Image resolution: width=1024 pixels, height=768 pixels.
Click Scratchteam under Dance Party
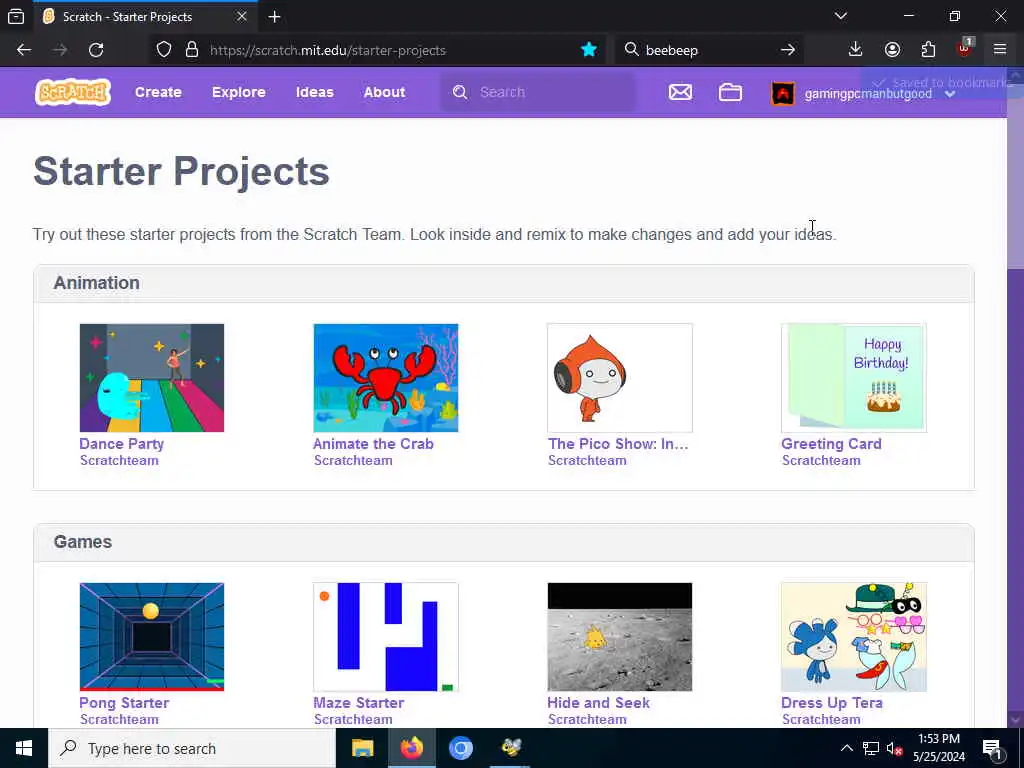(119, 460)
